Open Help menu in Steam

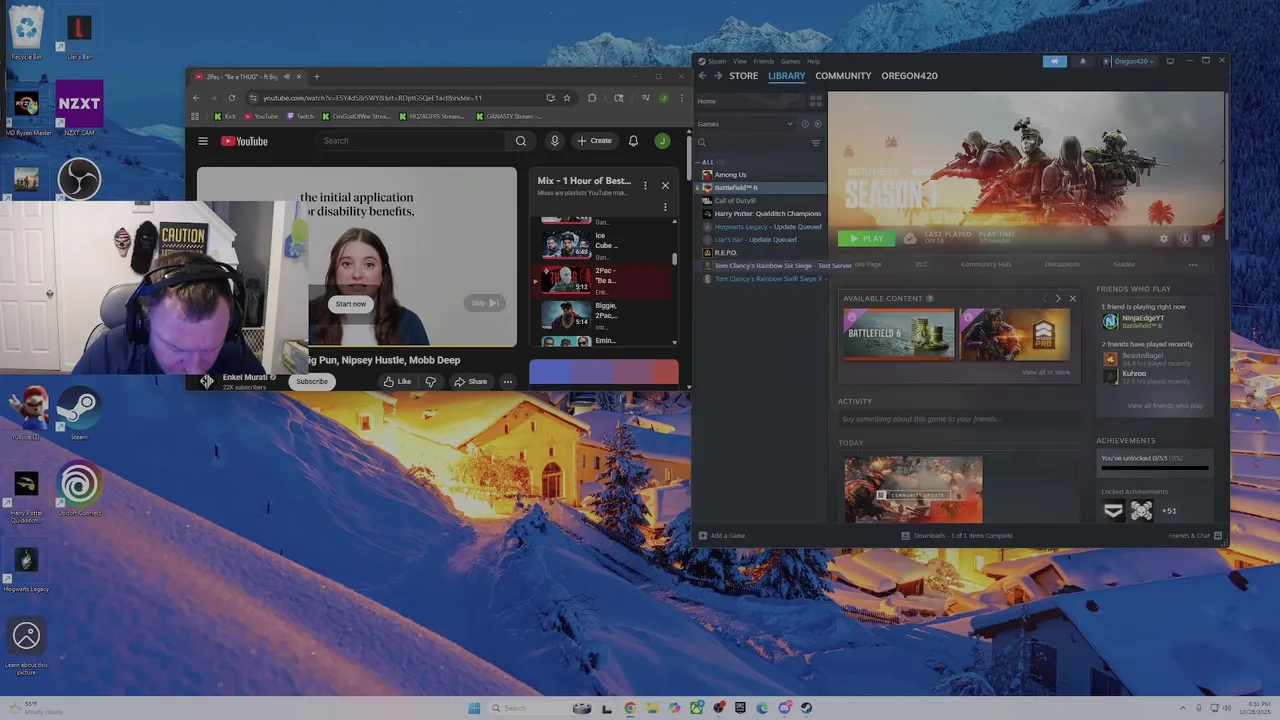tap(813, 61)
